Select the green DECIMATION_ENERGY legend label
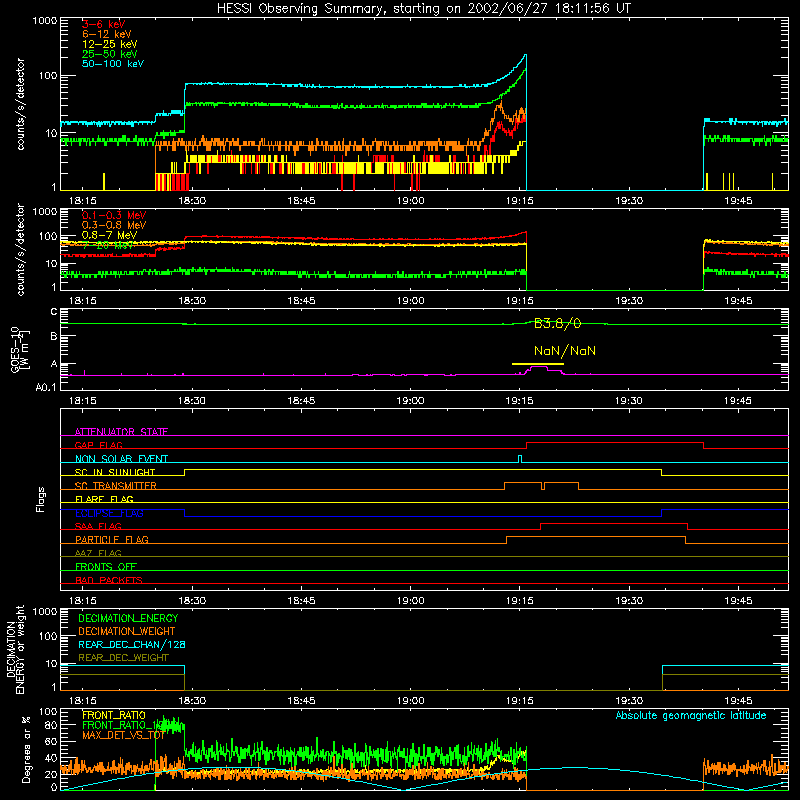This screenshot has width=800, height=800. (x=128, y=618)
